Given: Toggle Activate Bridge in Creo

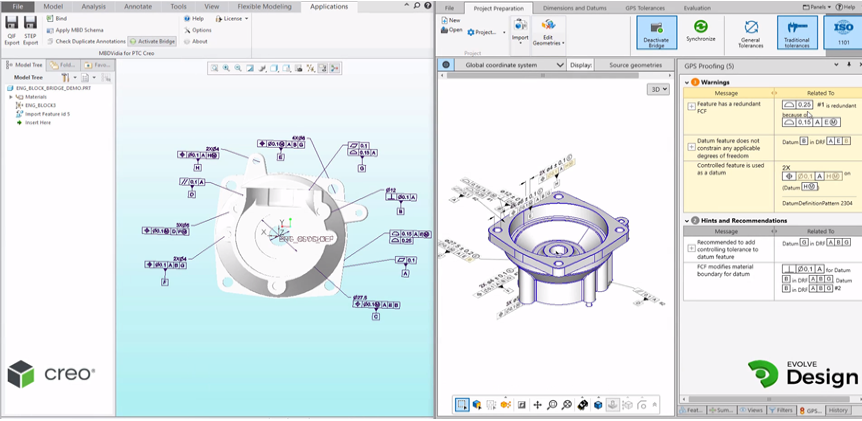Looking at the screenshot, I should coord(152,41).
